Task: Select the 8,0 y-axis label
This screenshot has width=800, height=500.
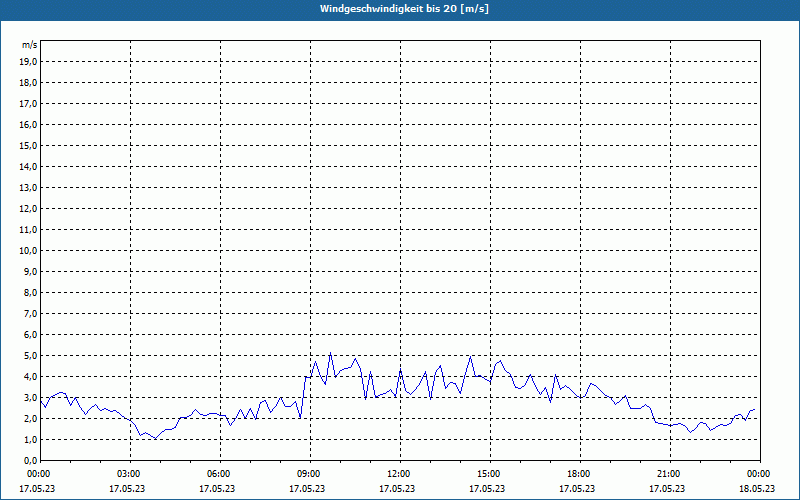Action: coord(30,292)
